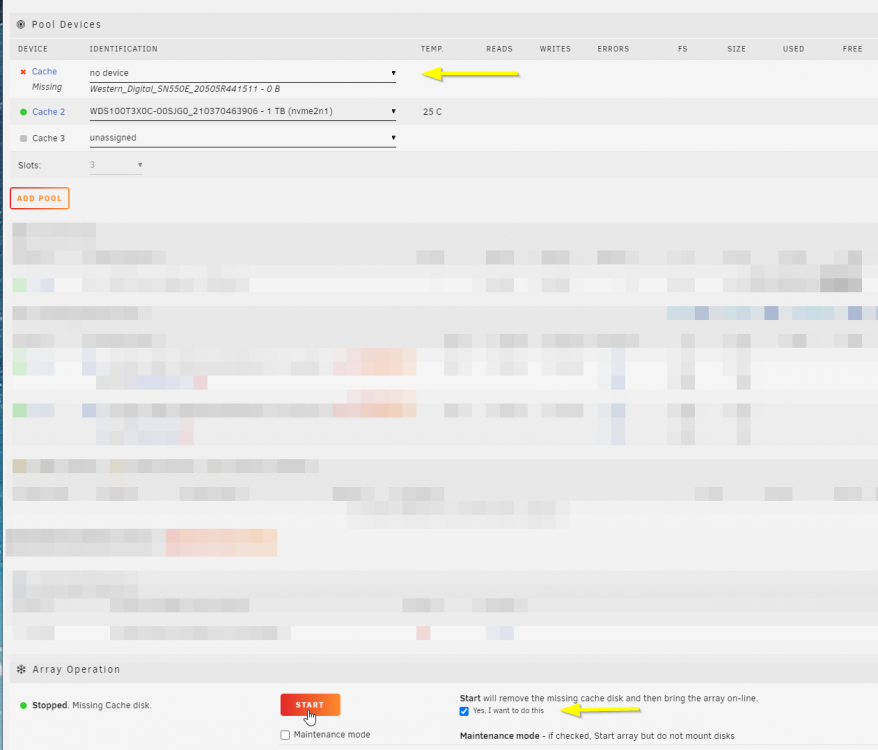Click the Add Pool button
This screenshot has width=878, height=750.
click(39, 198)
